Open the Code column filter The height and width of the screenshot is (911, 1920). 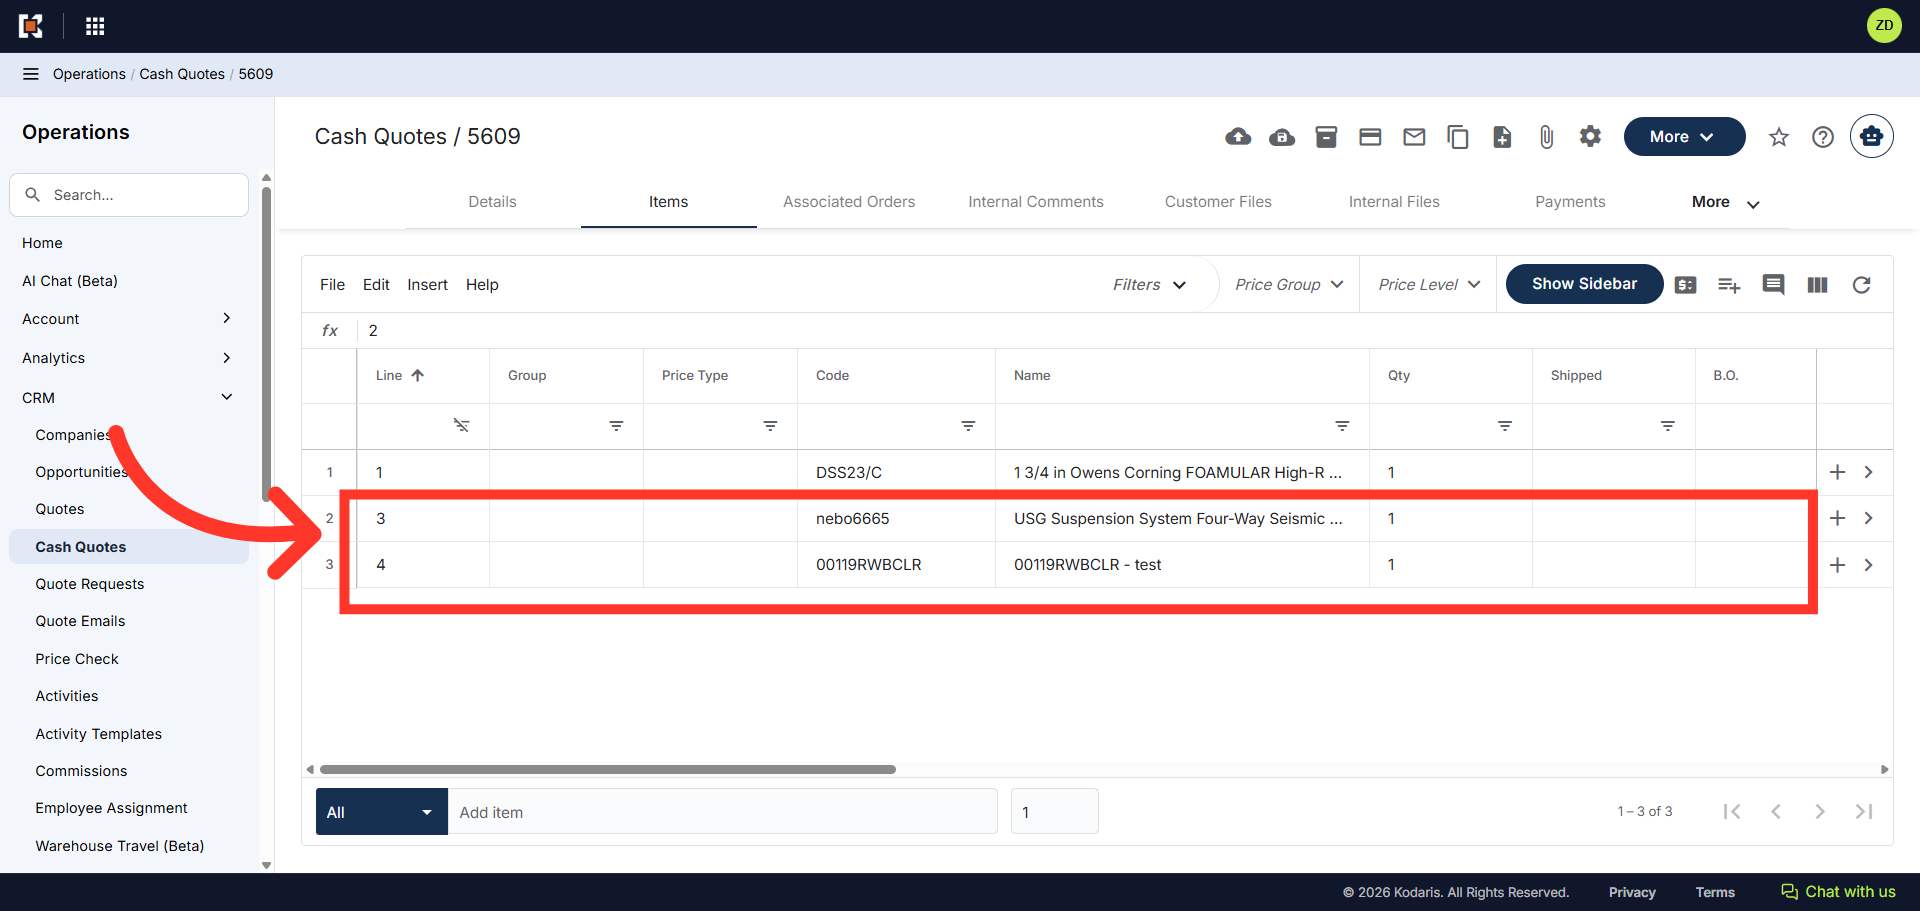coord(968,426)
